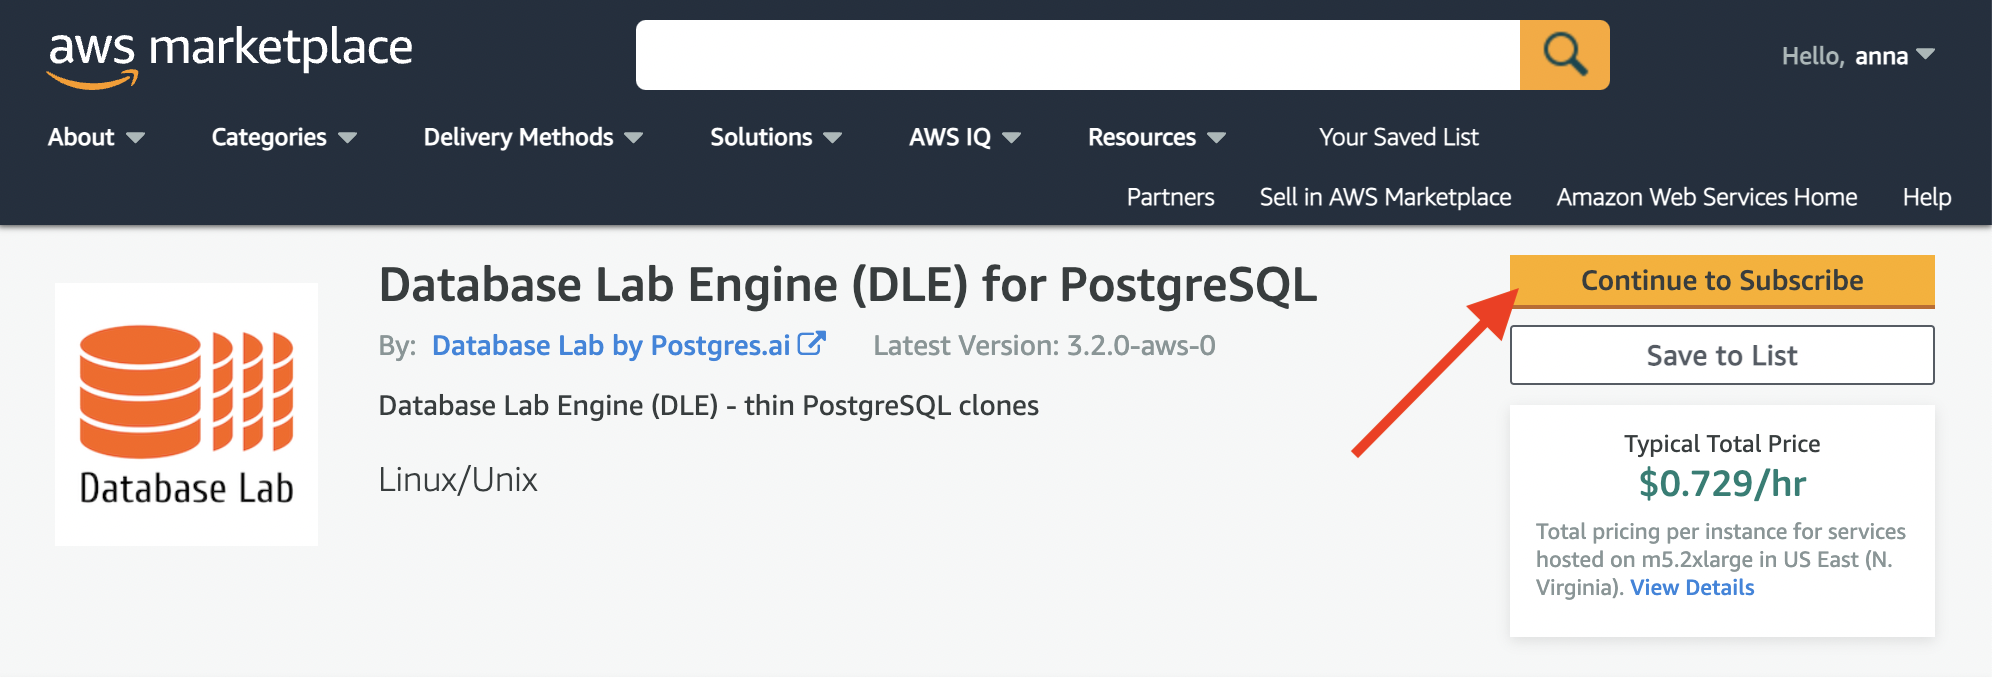This screenshot has width=1992, height=678.
Task: Go to Your Saved List
Action: [x=1398, y=137]
